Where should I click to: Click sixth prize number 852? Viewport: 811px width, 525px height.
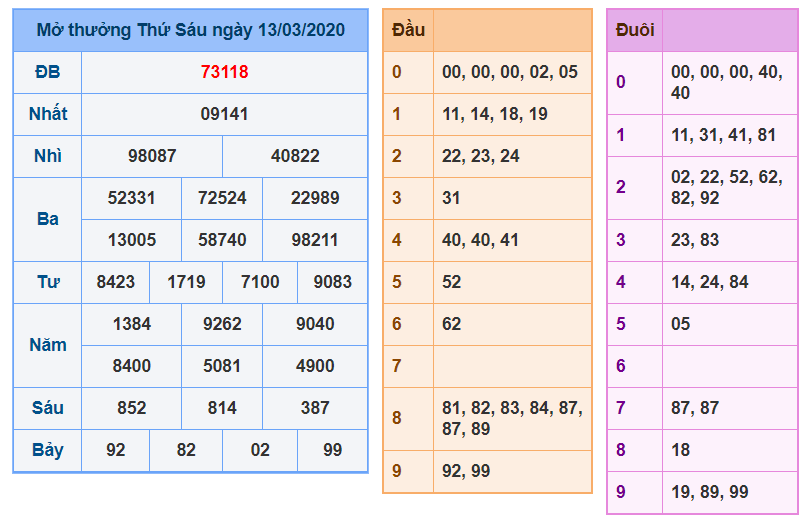point(131,408)
